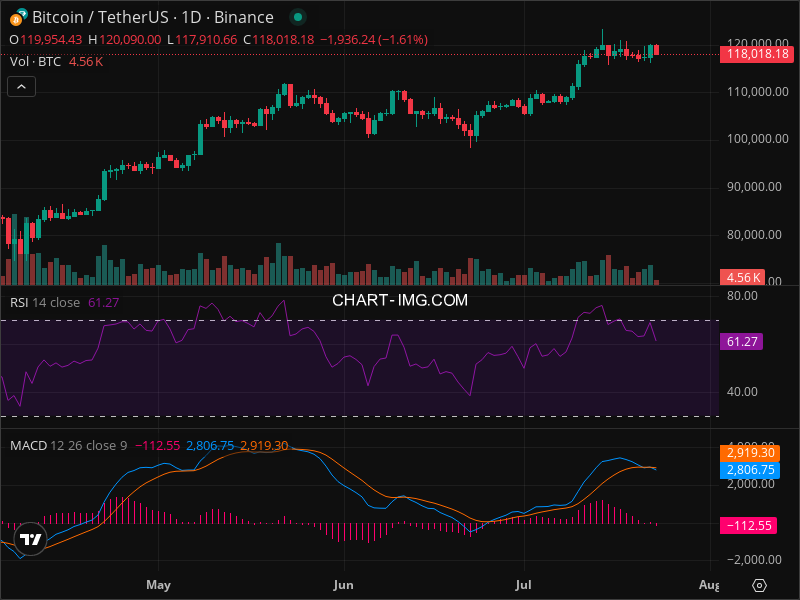The image size is (800, 600).
Task: Click the 90,000.00 price axis tick
Action: pyautogui.click(x=754, y=187)
